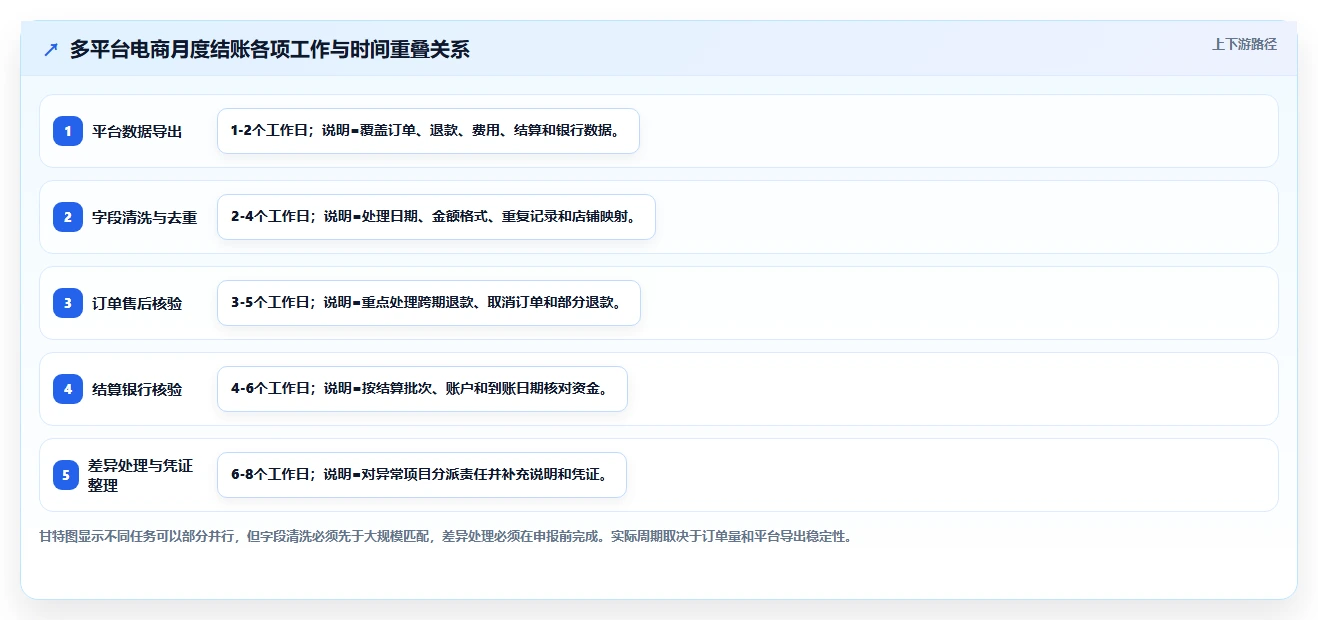Click the footnote starting with 甘特图显示
Viewport: 1318px width, 620px height.
tap(446, 536)
